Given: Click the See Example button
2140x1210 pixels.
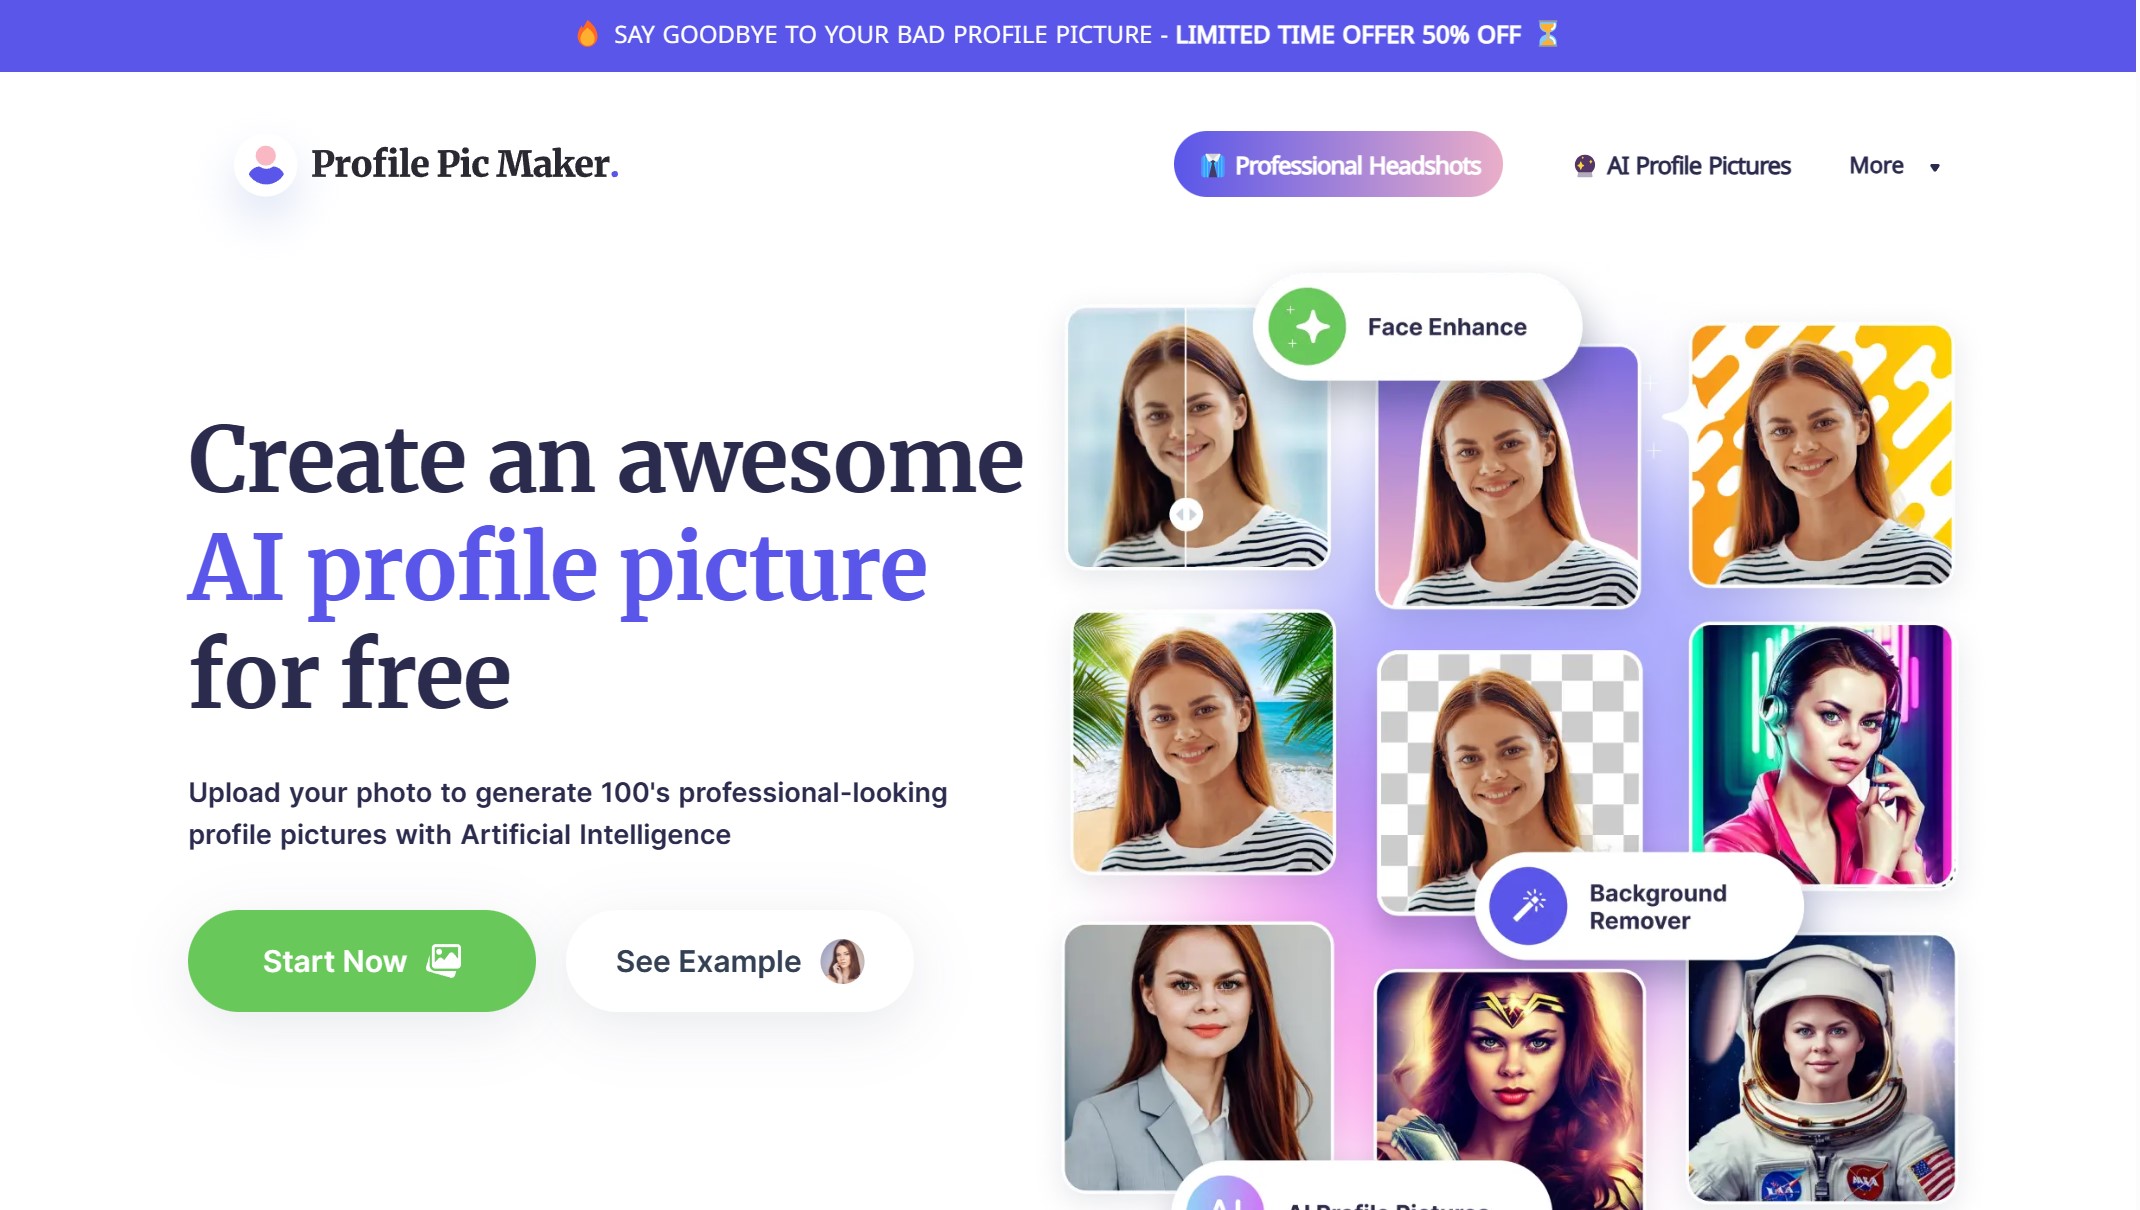Looking at the screenshot, I should [738, 960].
